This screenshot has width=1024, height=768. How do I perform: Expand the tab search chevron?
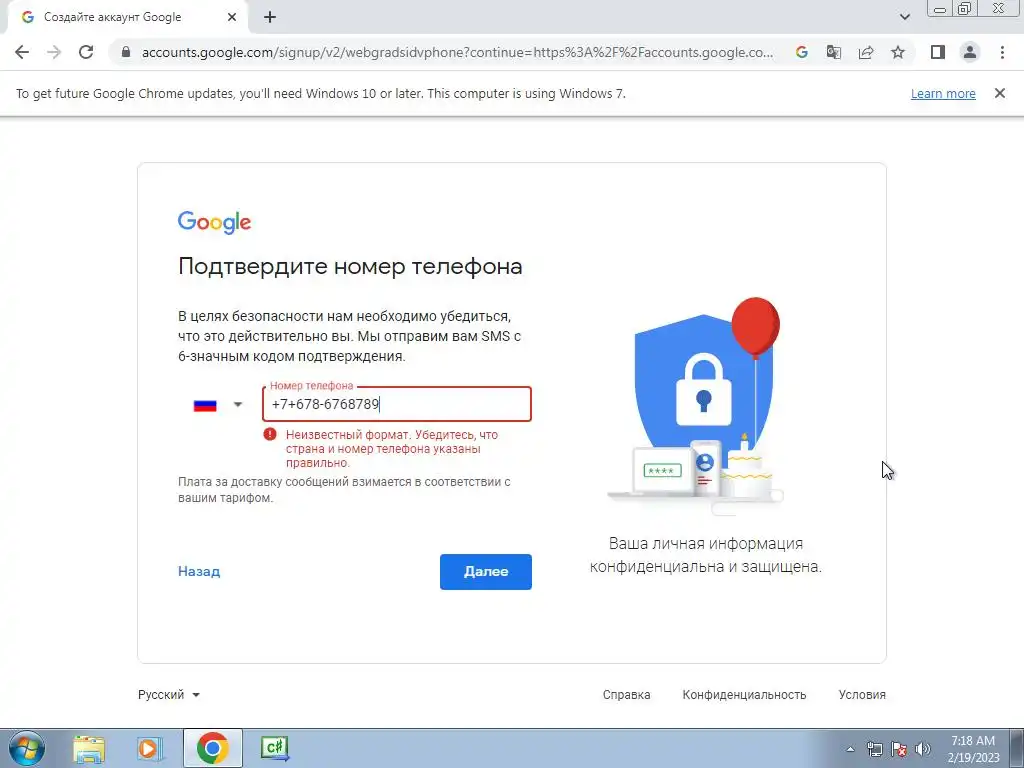point(904,17)
